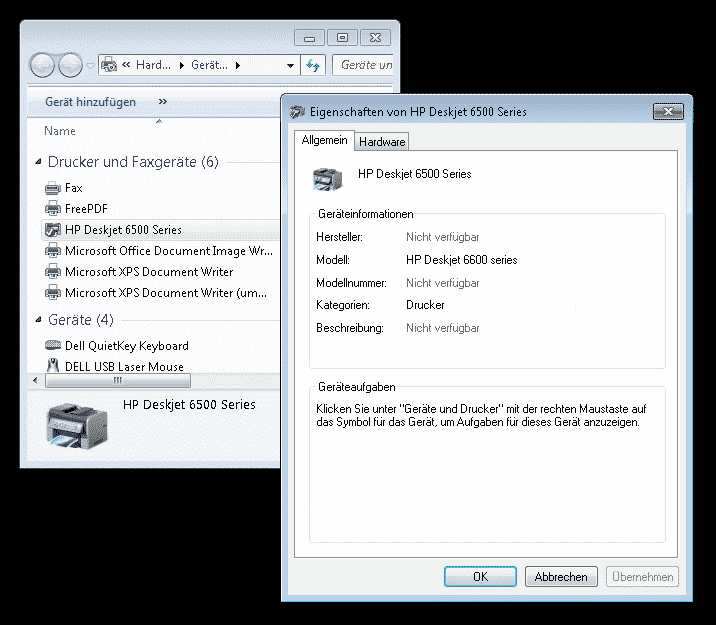Screen dimensions: 716x625
Task: Click HP Deskjet 6500 Series name in dialog
Action: [x=415, y=174]
